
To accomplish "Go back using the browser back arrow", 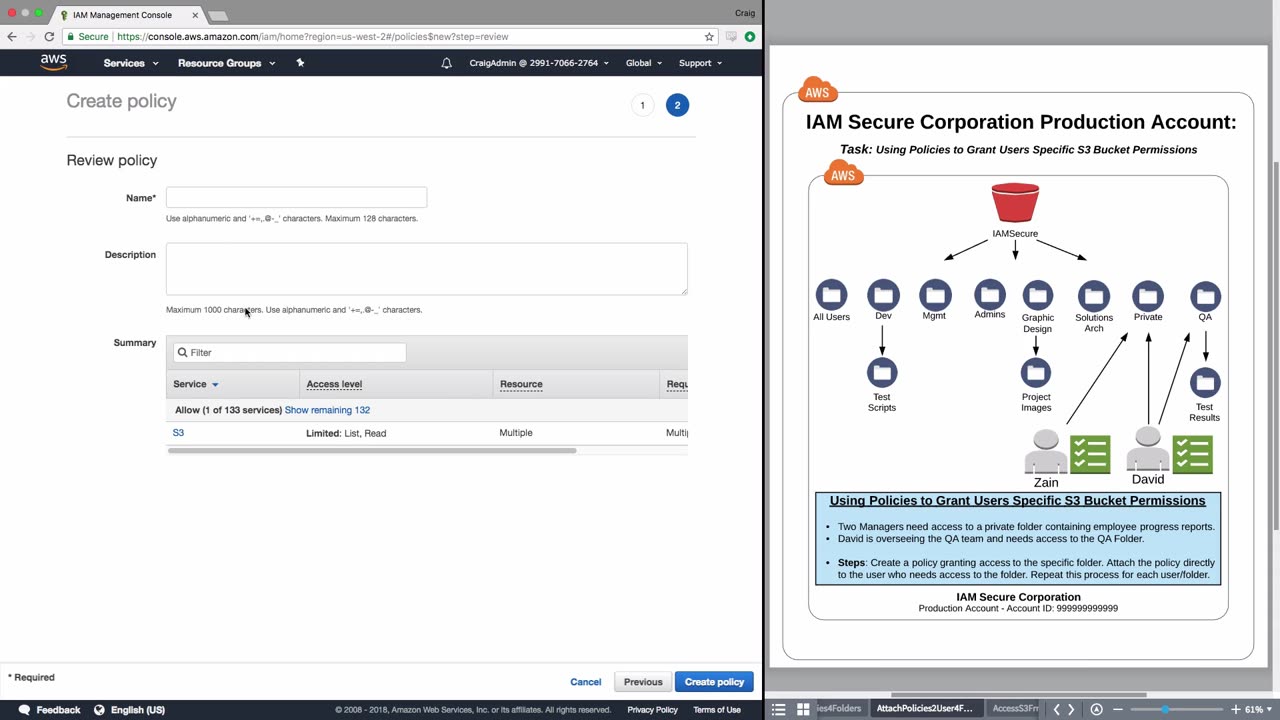I will (x=12, y=37).
